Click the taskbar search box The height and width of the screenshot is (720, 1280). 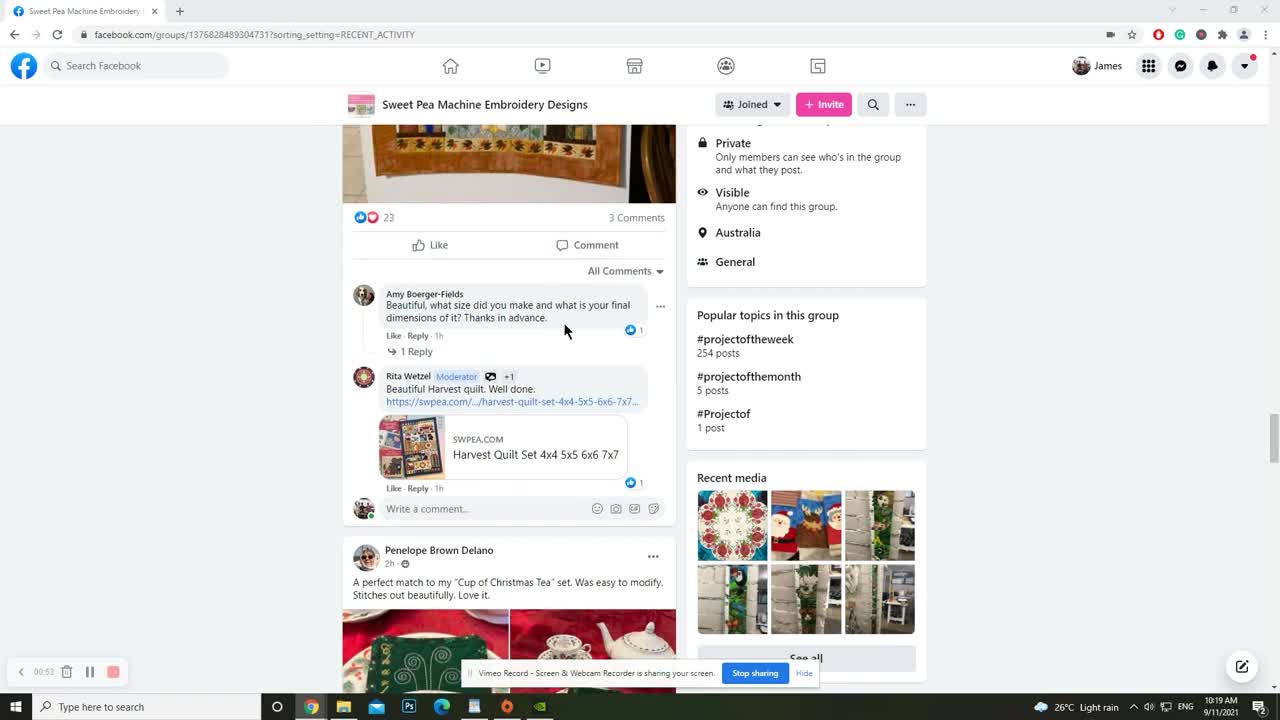click(147, 707)
